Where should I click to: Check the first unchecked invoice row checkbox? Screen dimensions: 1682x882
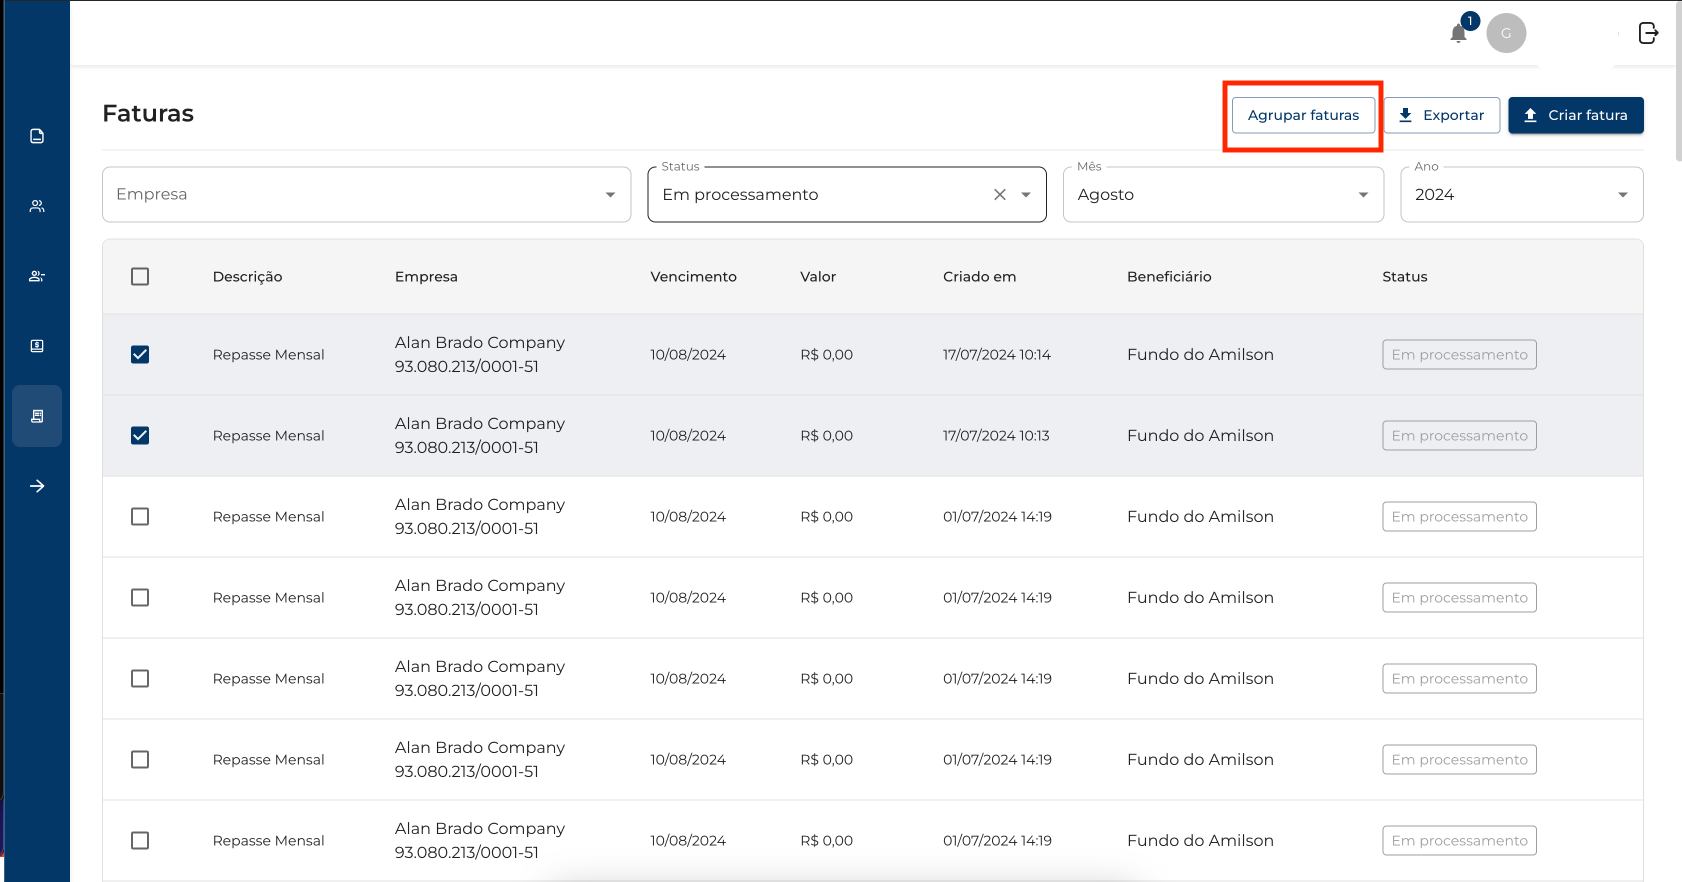pos(140,517)
